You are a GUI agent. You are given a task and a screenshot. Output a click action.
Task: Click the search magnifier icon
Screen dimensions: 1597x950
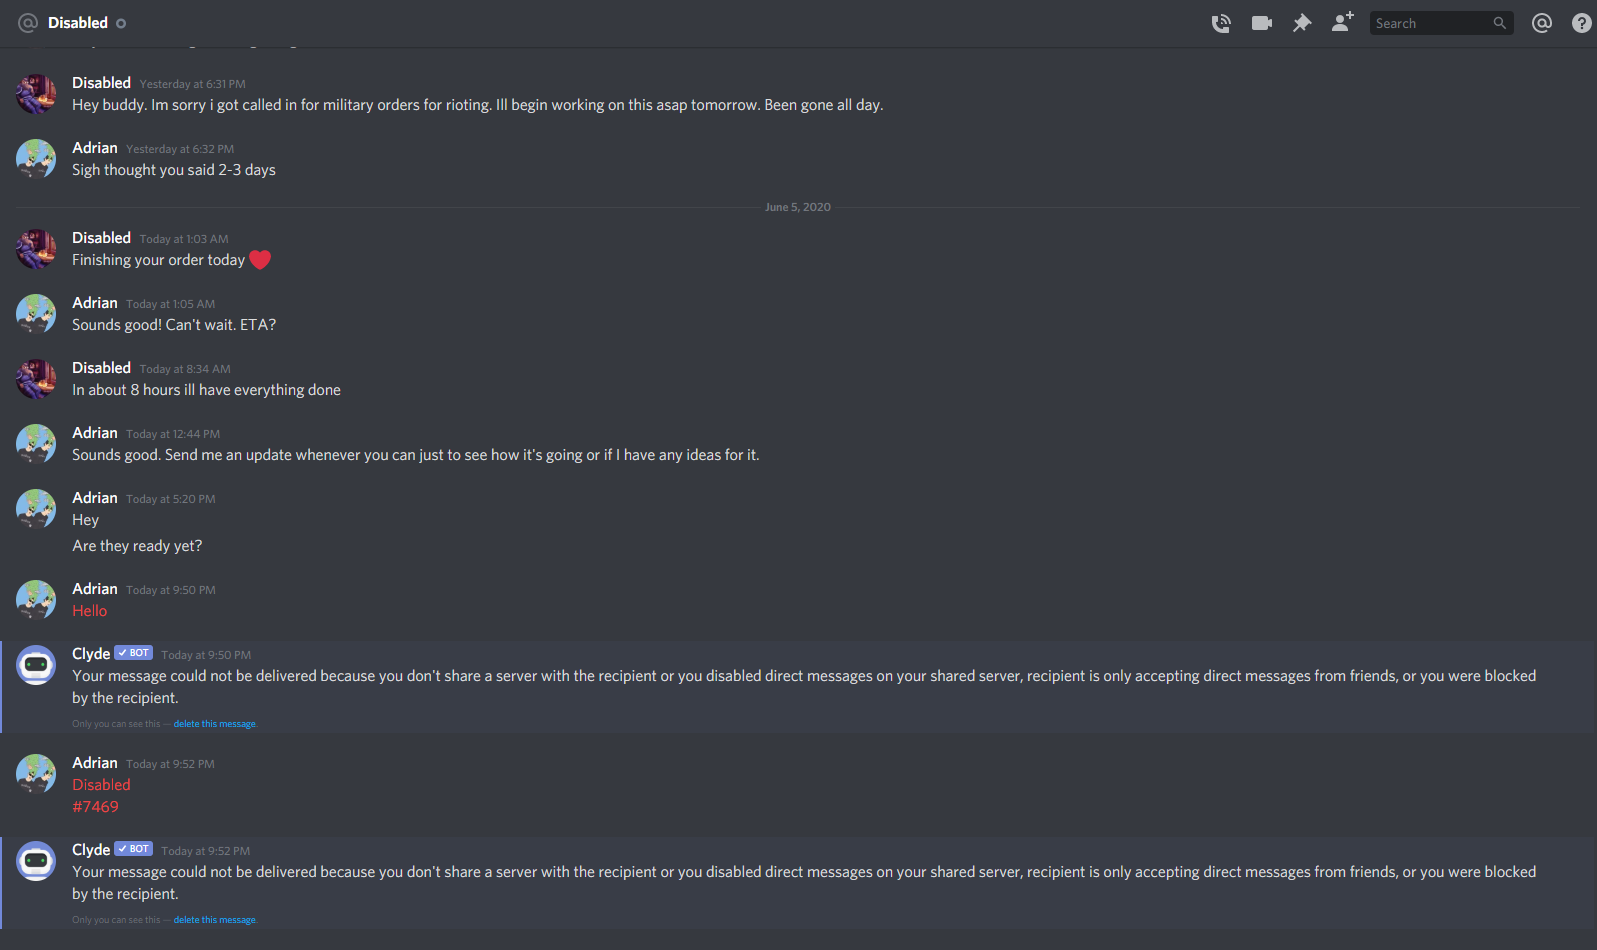pos(1499,23)
